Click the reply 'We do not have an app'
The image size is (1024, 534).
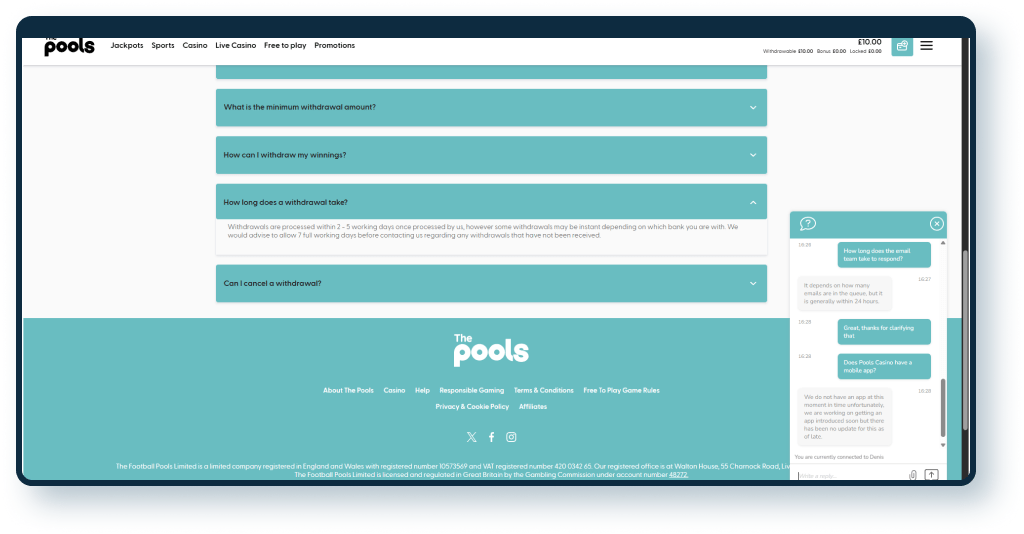(x=844, y=416)
